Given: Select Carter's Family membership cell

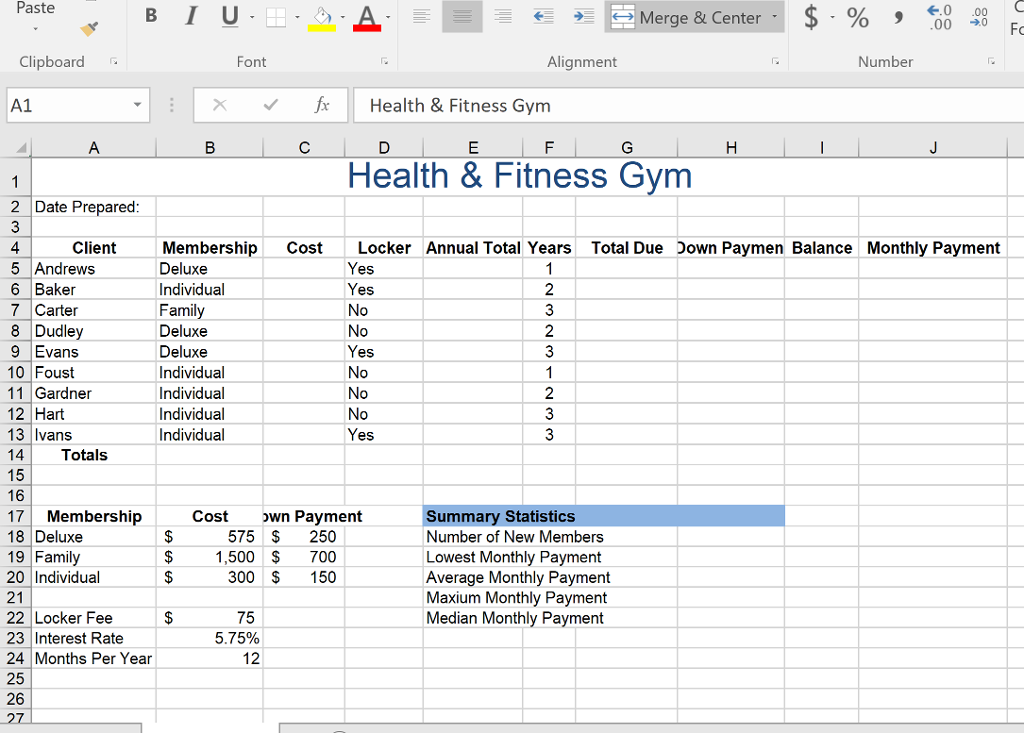Looking at the screenshot, I should [210, 310].
